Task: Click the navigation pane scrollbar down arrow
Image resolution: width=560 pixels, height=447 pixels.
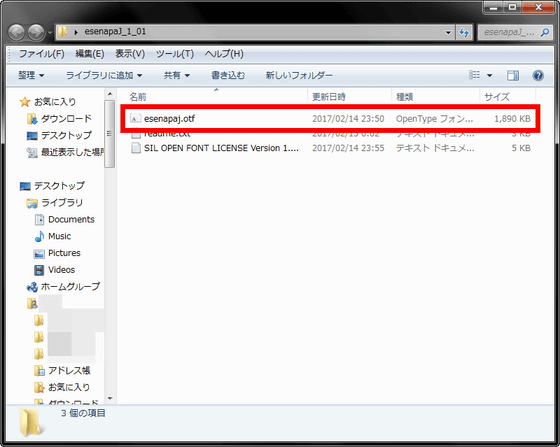Action: (110, 398)
